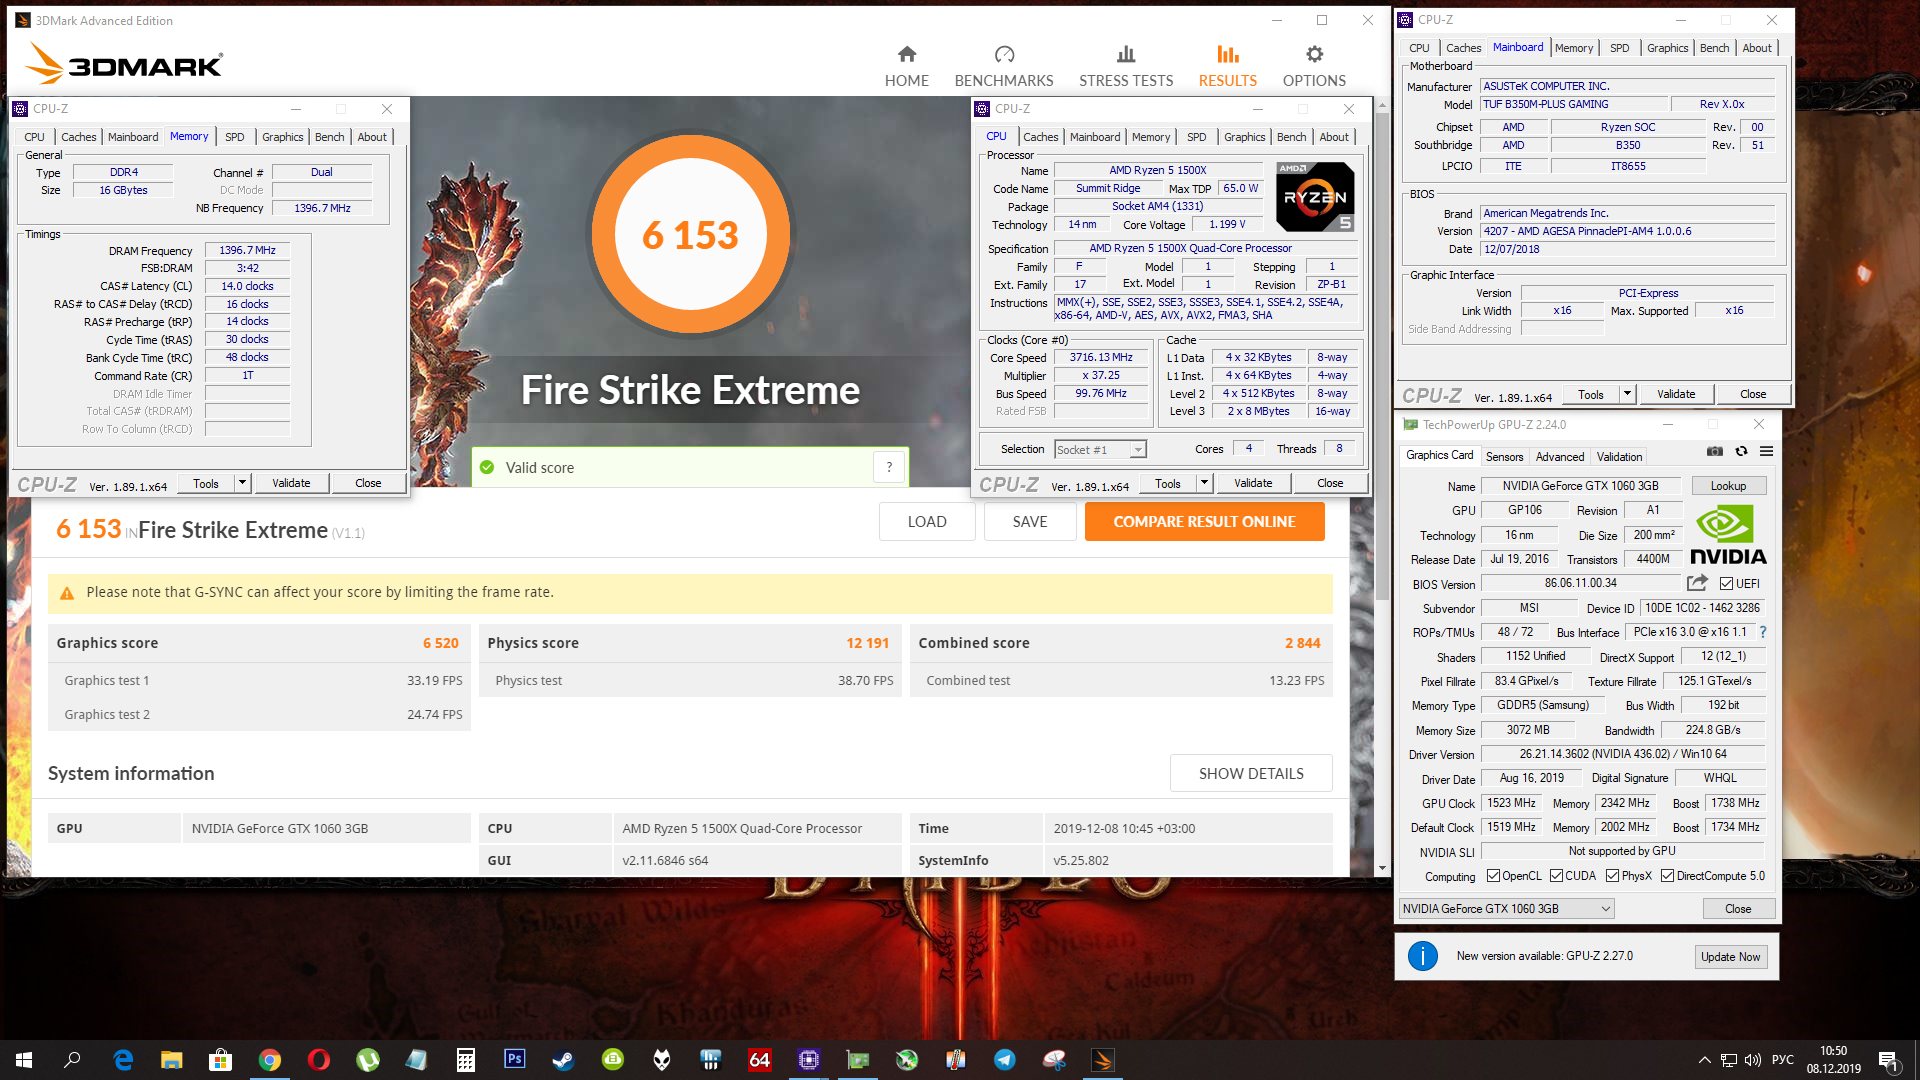This screenshot has width=1920, height=1080.
Task: Open Telegram from the taskbar
Action: click(1005, 1060)
